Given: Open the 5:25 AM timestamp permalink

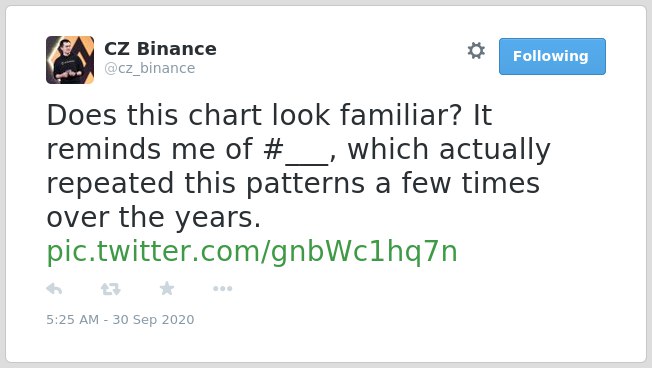Looking at the screenshot, I should (73, 319).
